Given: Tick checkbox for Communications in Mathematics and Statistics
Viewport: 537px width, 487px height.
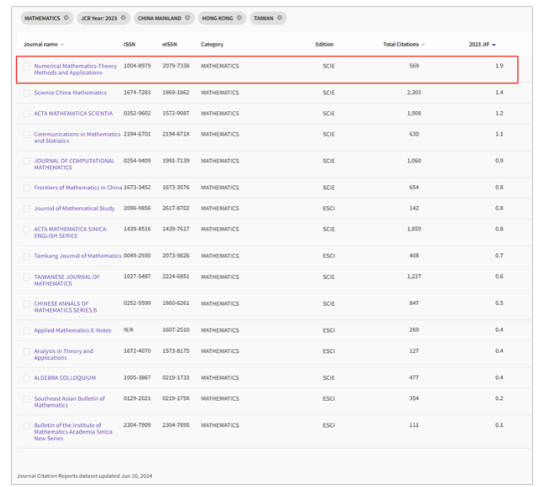Looking at the screenshot, I should tap(27, 134).
